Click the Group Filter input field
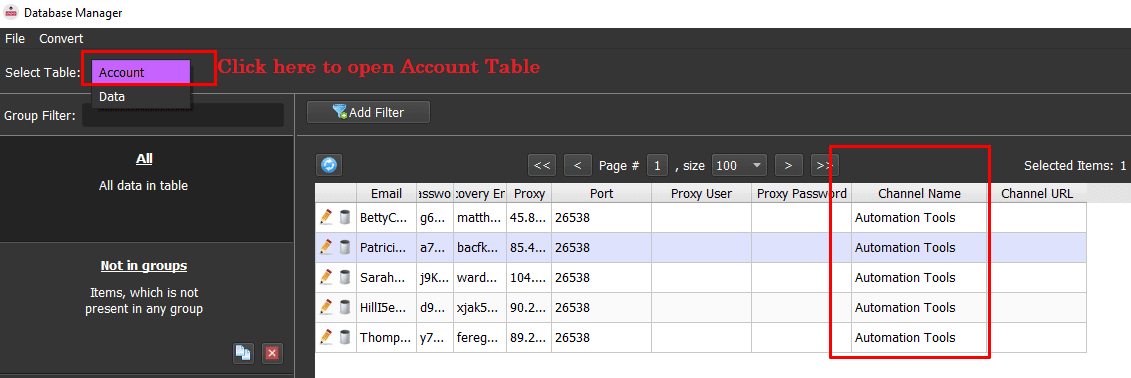The image size is (1131, 378). [x=182, y=115]
